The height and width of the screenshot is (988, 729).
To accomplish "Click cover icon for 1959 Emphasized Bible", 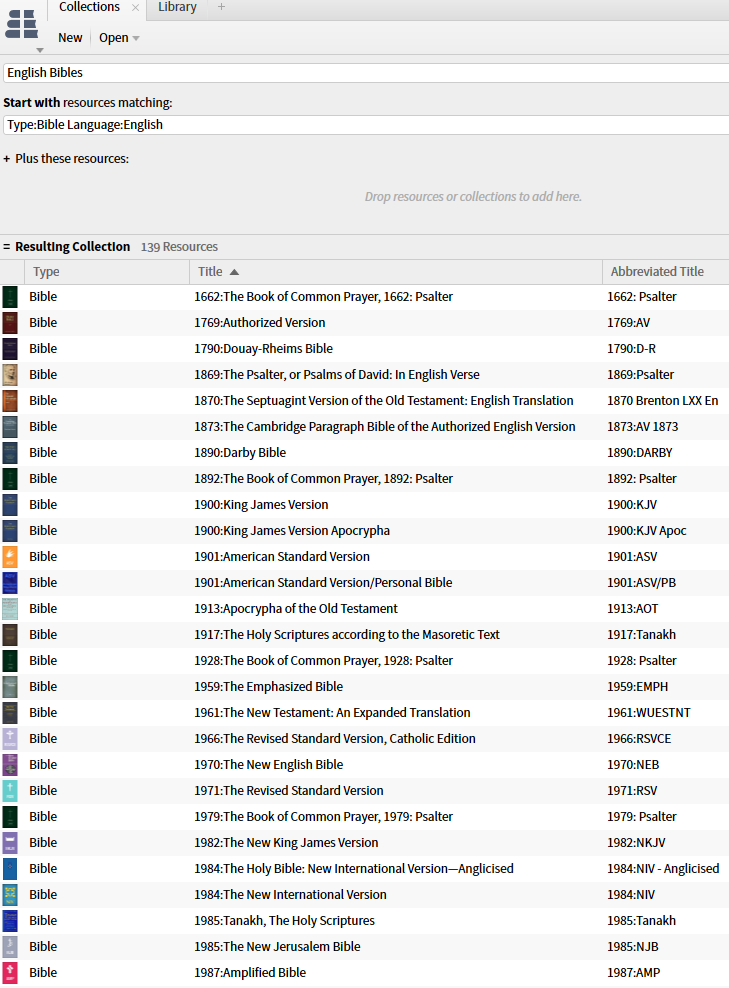I will point(10,687).
